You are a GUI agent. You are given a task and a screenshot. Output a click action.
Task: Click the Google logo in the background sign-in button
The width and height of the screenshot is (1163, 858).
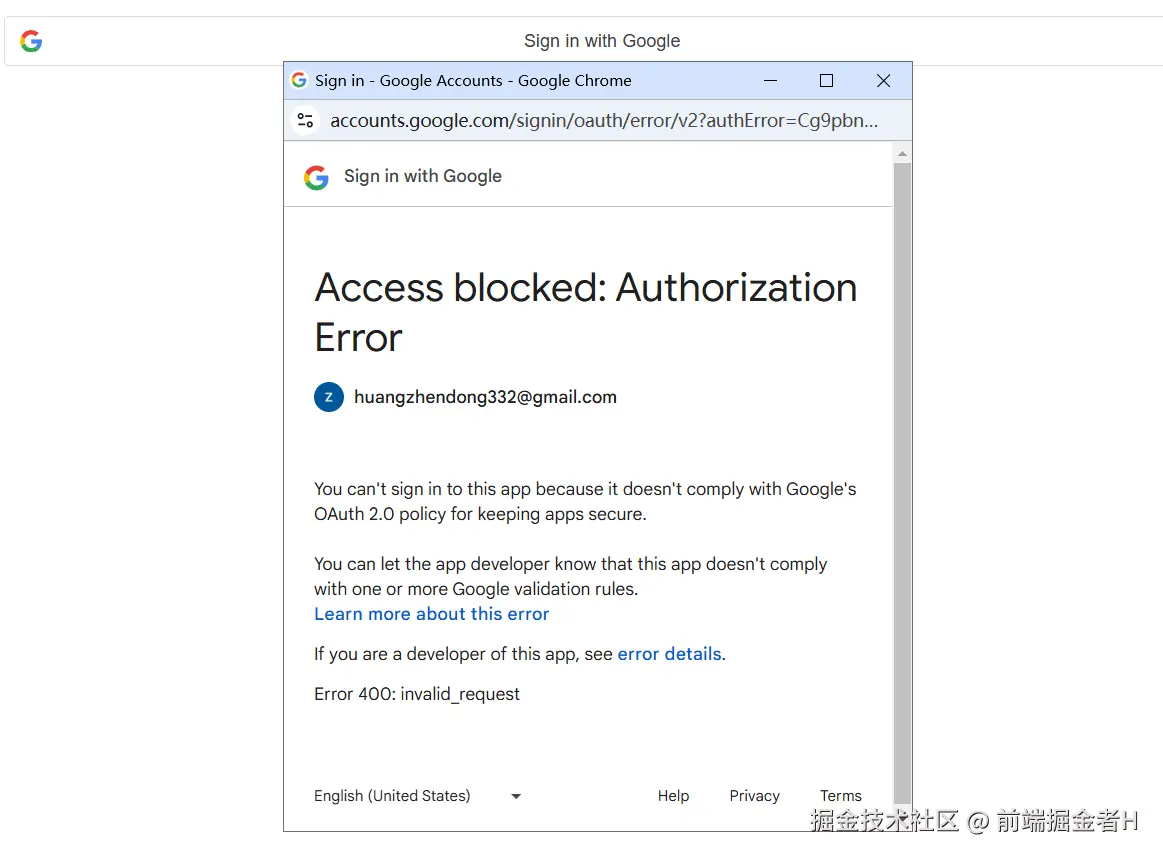pos(31,41)
